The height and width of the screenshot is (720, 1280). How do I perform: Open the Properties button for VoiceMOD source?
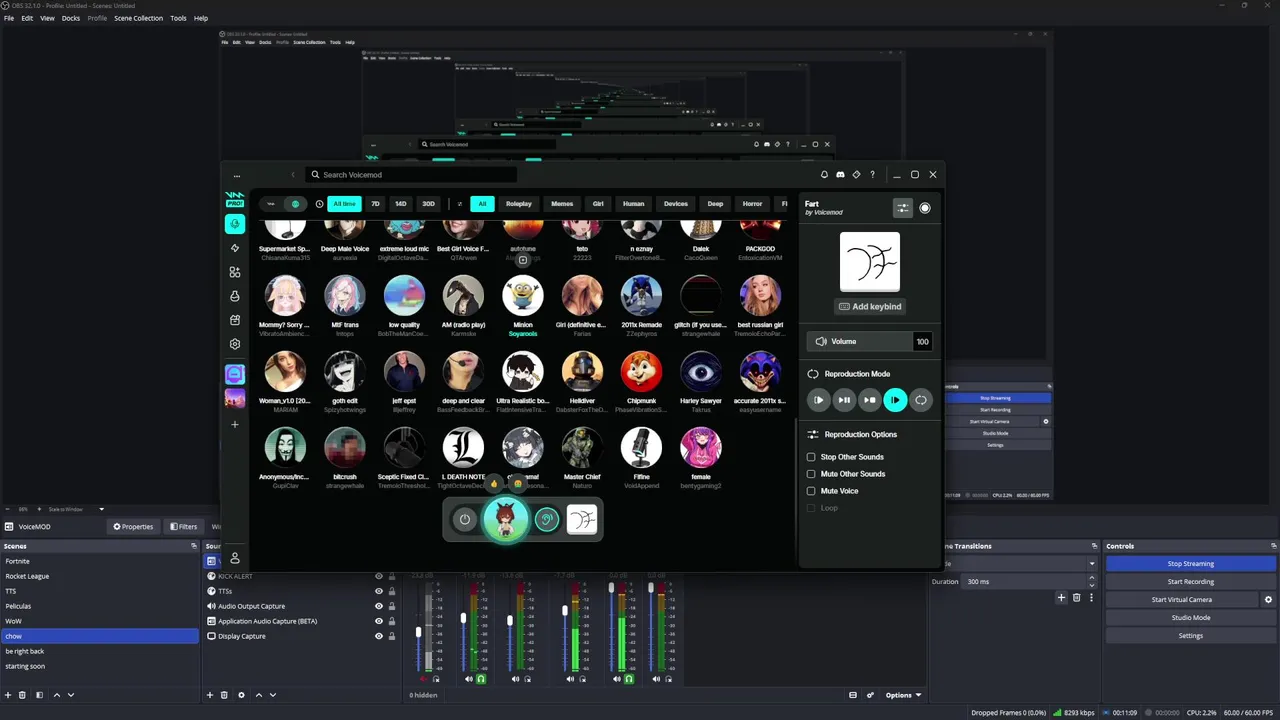133,527
